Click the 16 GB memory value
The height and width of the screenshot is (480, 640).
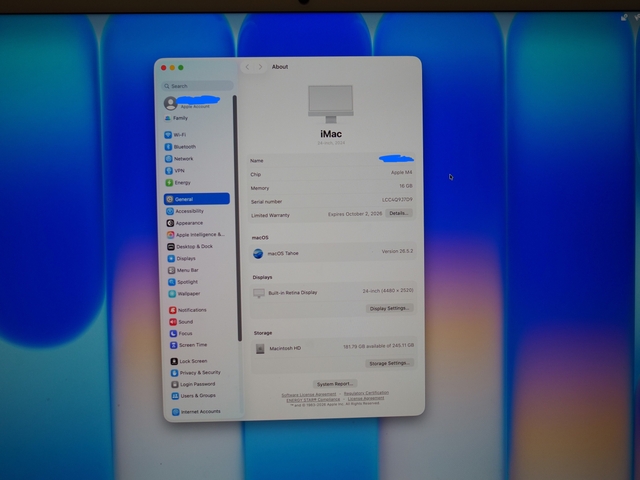click(406, 186)
